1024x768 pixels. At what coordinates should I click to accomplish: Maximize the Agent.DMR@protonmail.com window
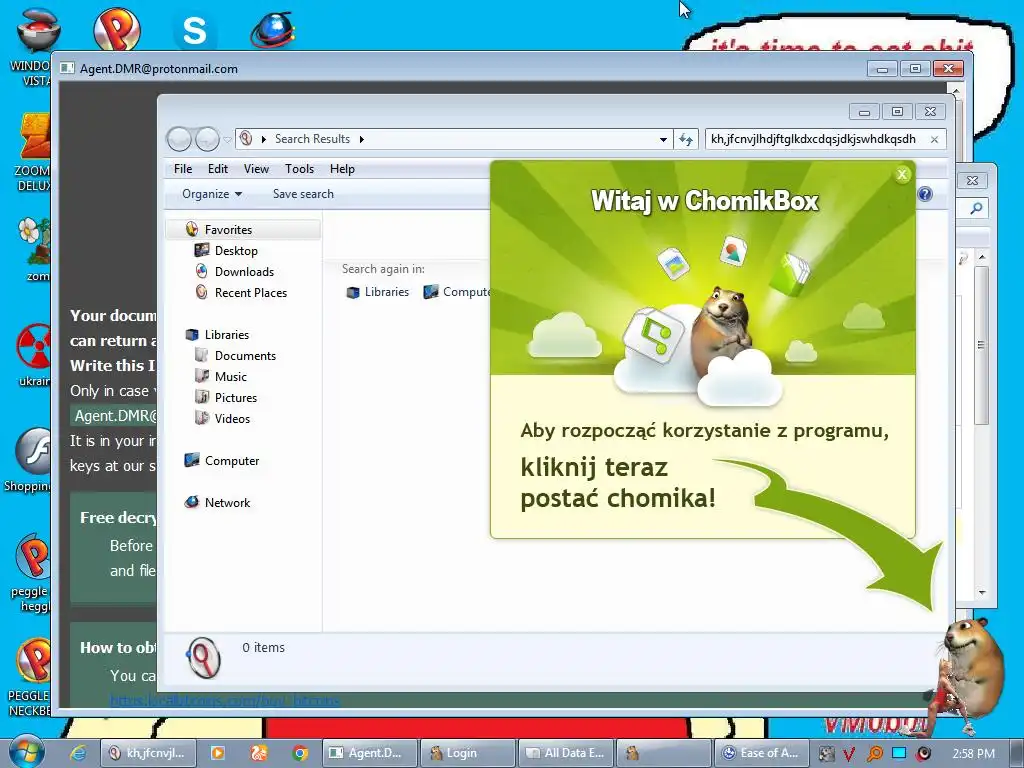point(915,69)
